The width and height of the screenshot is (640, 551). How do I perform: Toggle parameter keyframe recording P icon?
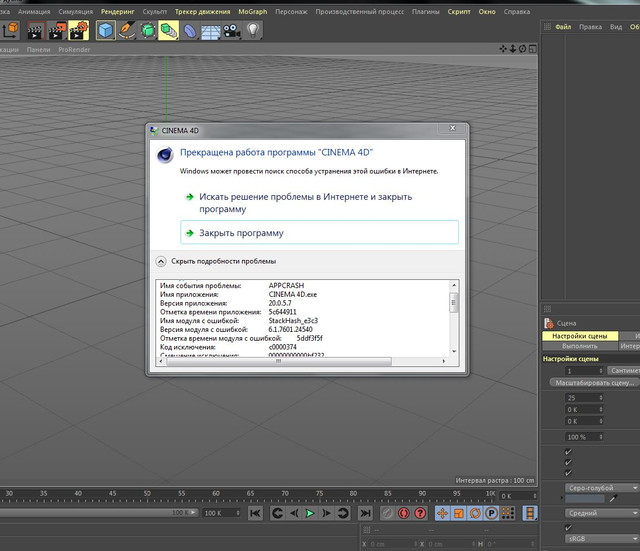(x=491, y=513)
